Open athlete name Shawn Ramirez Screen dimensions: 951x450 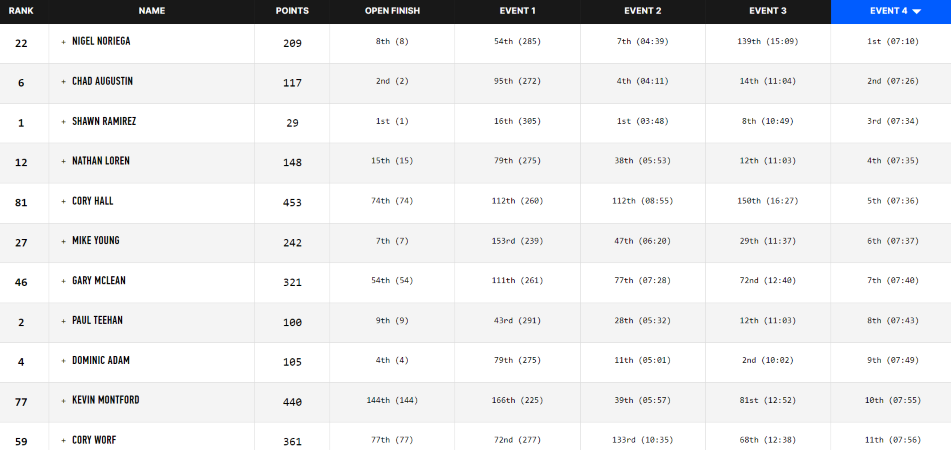point(104,122)
